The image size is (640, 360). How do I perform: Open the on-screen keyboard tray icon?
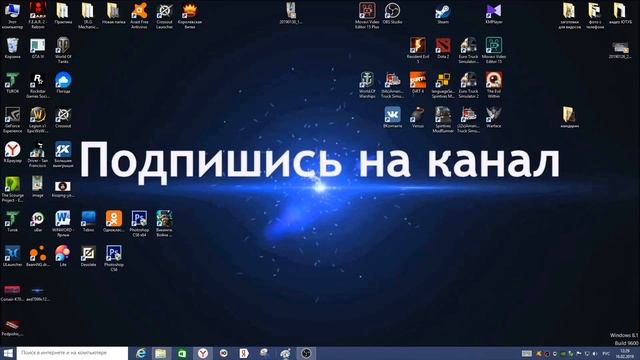pyautogui.click(x=527, y=353)
